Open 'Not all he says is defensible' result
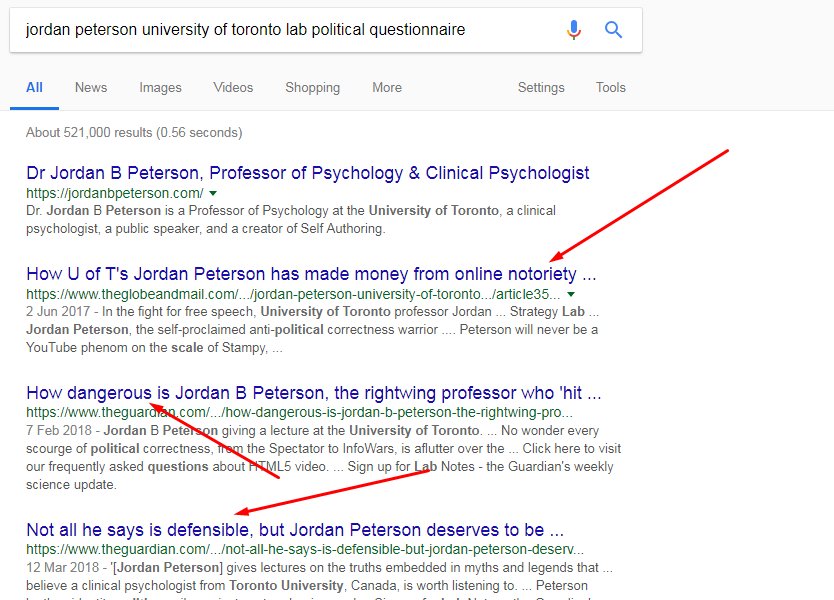Screen dimensions: 834x600 (x=295, y=530)
